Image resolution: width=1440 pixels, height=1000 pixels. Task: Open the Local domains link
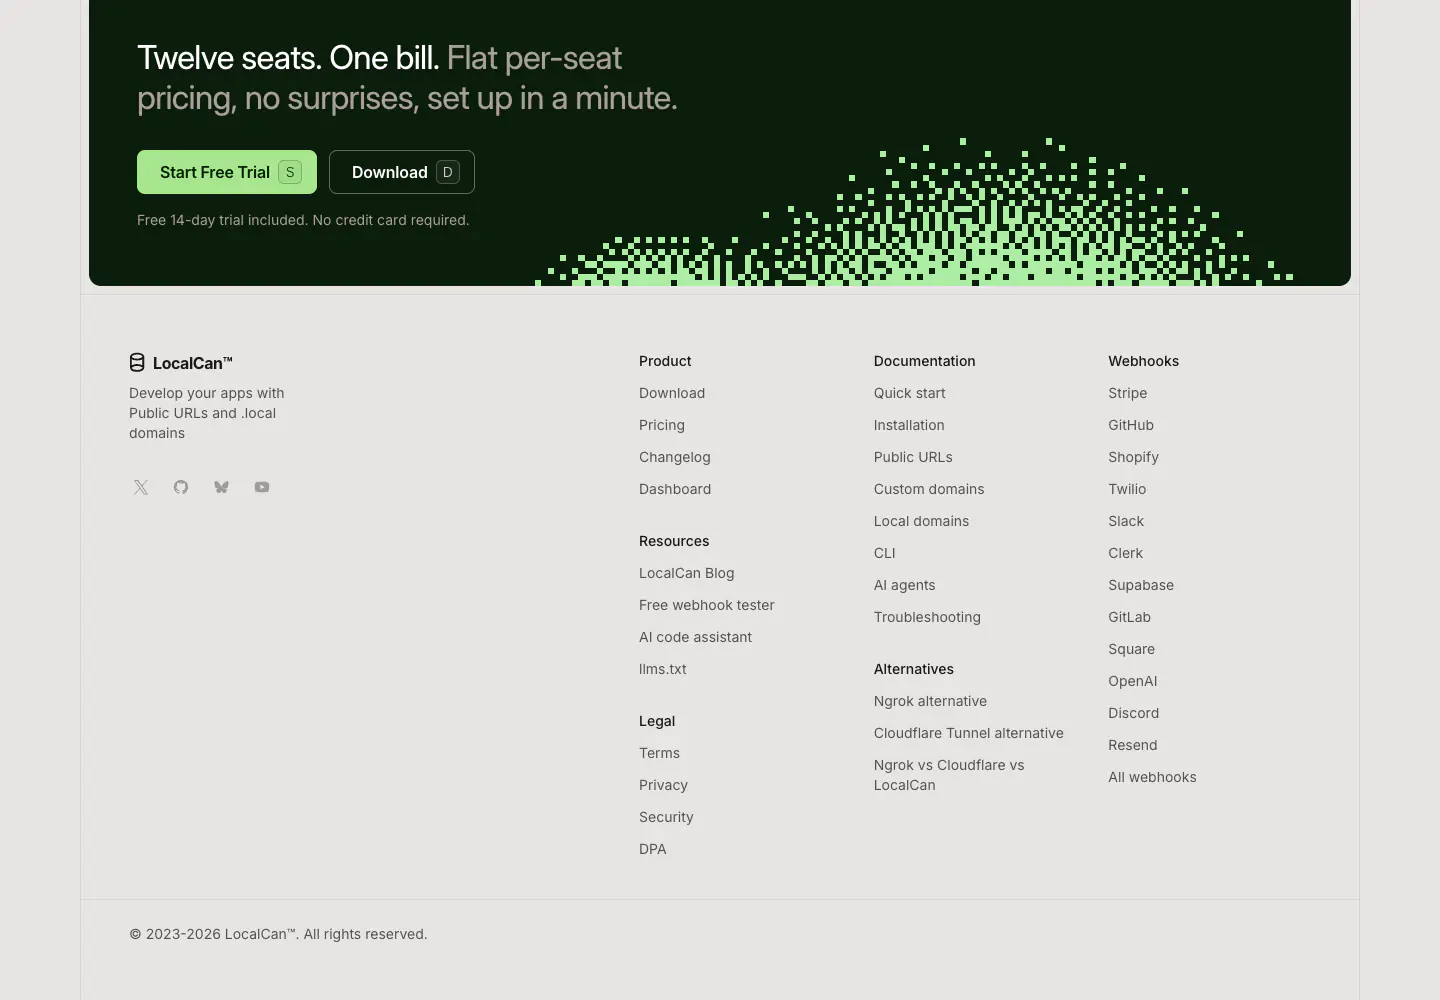[x=921, y=521]
